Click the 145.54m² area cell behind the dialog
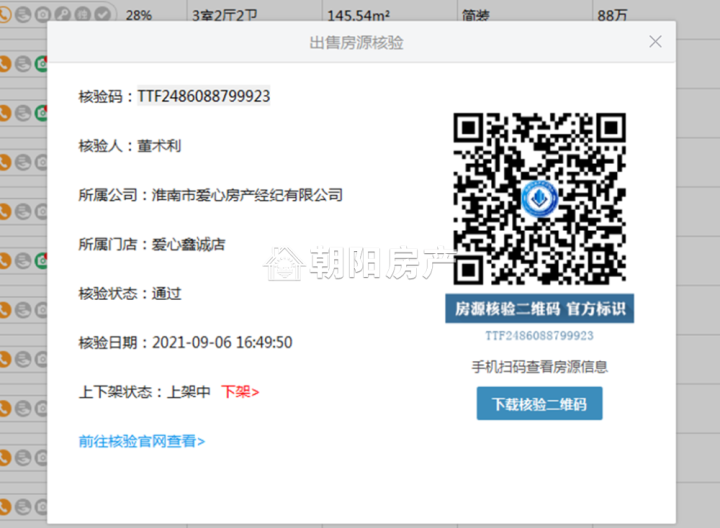Image resolution: width=720 pixels, height=528 pixels. [x=359, y=16]
